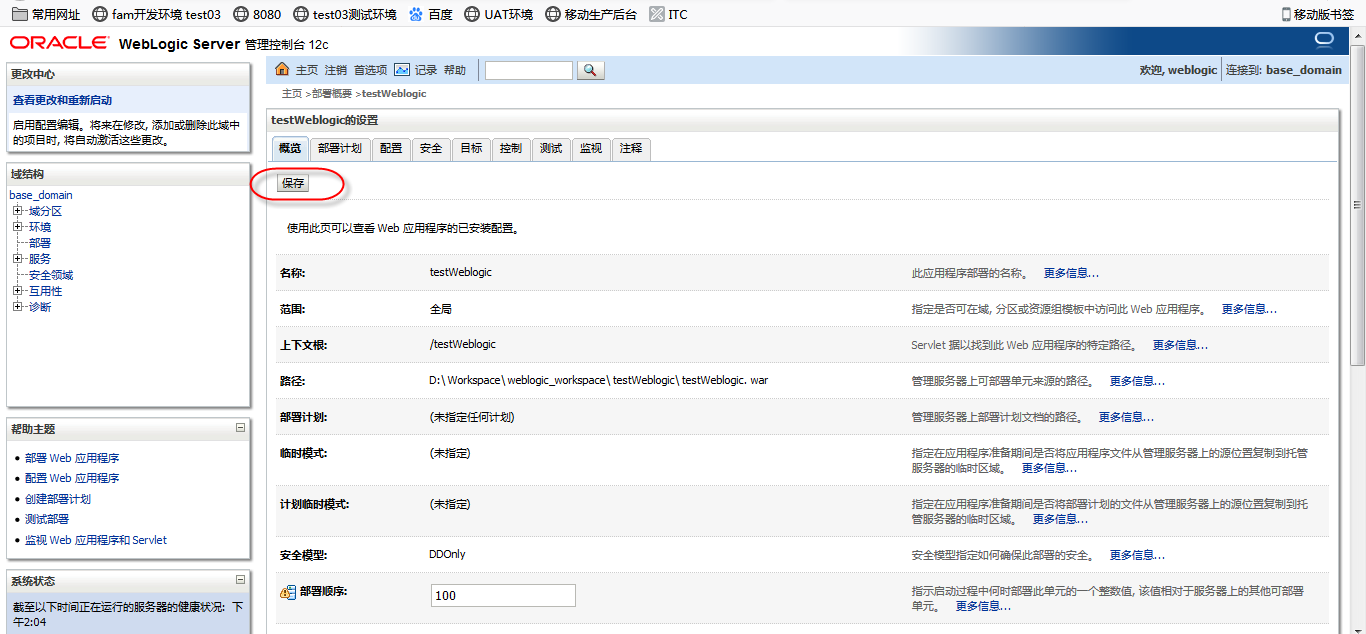Click 部署概要 in the breadcrumb
Image resolution: width=1366 pixels, height=634 pixels.
coord(331,93)
